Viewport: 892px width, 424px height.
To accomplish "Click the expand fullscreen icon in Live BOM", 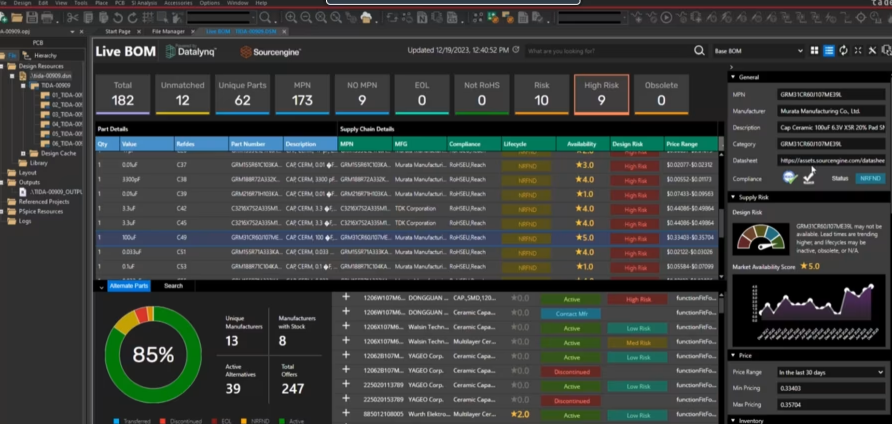I will click(858, 51).
